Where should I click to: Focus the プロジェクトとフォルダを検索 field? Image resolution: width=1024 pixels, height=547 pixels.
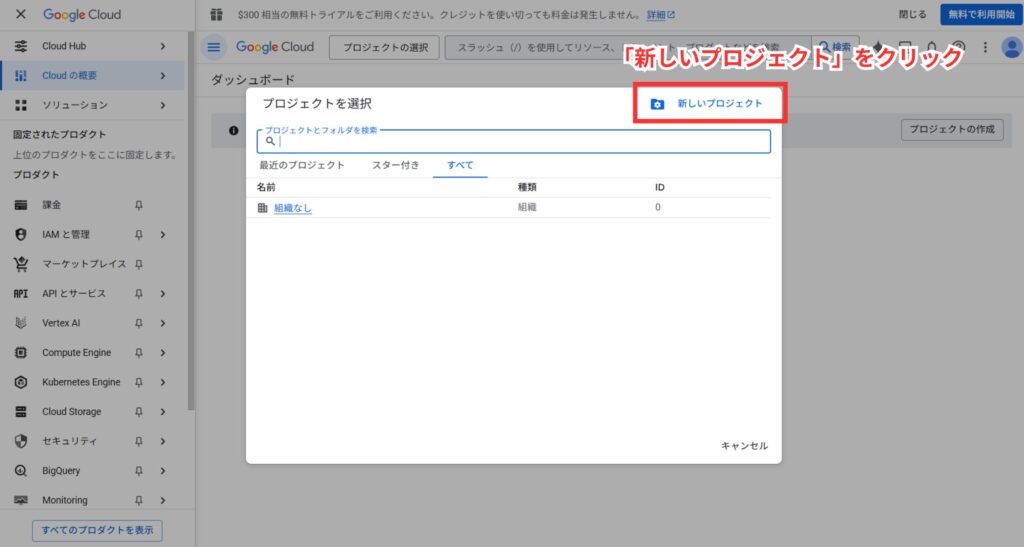click(x=513, y=141)
